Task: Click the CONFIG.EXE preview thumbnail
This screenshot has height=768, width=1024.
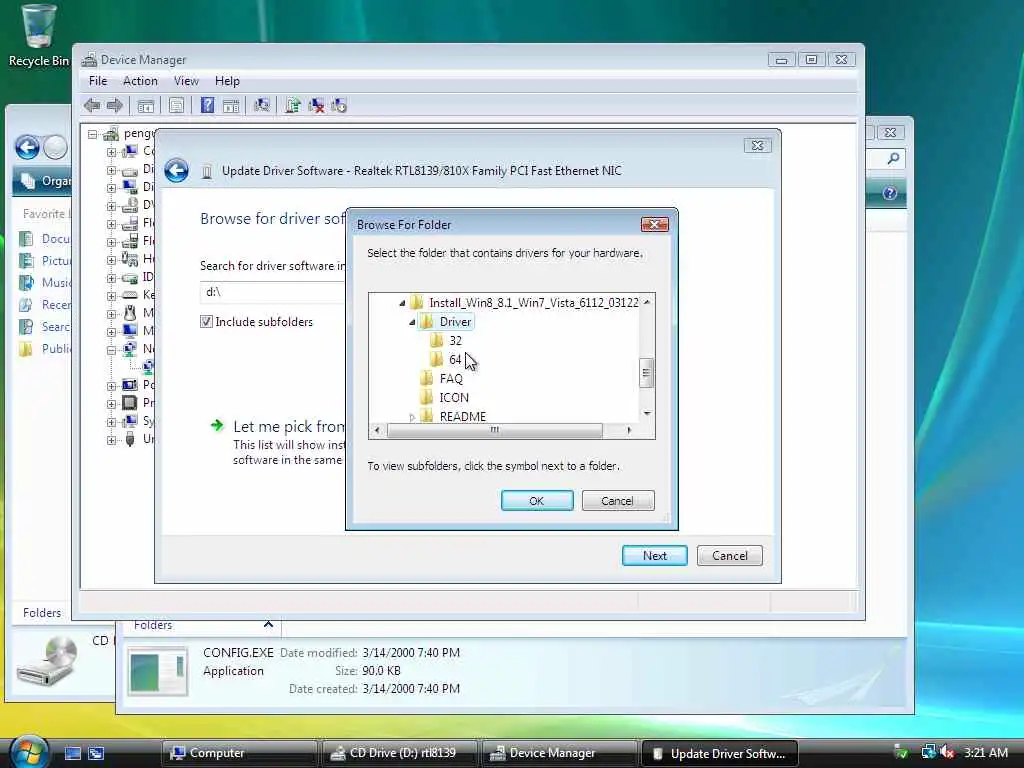Action: click(x=157, y=672)
